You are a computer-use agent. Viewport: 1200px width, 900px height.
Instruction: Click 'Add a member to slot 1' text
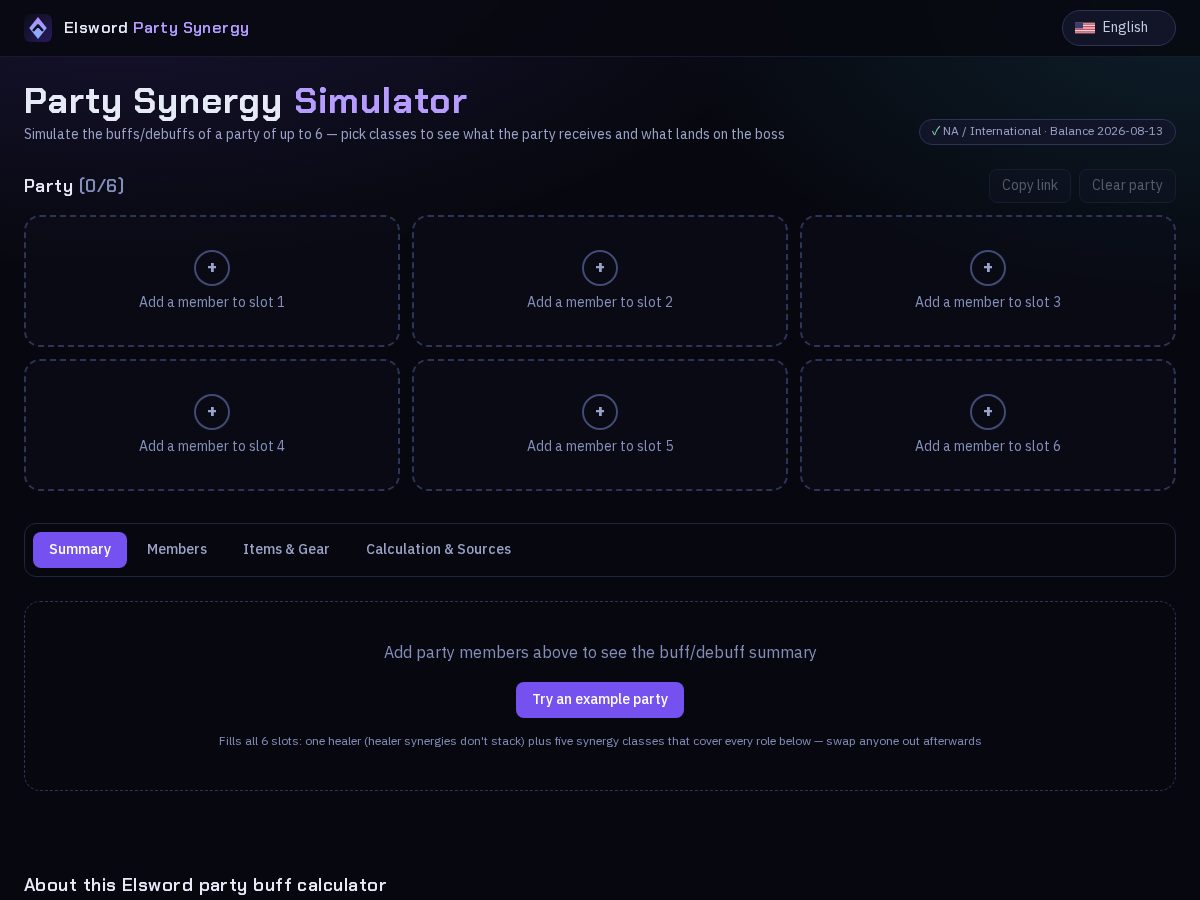[212, 302]
